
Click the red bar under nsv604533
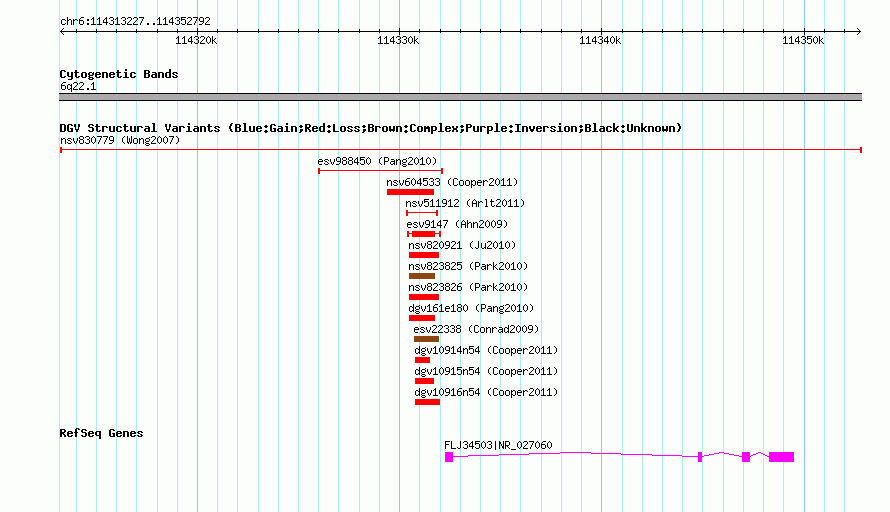click(x=410, y=192)
